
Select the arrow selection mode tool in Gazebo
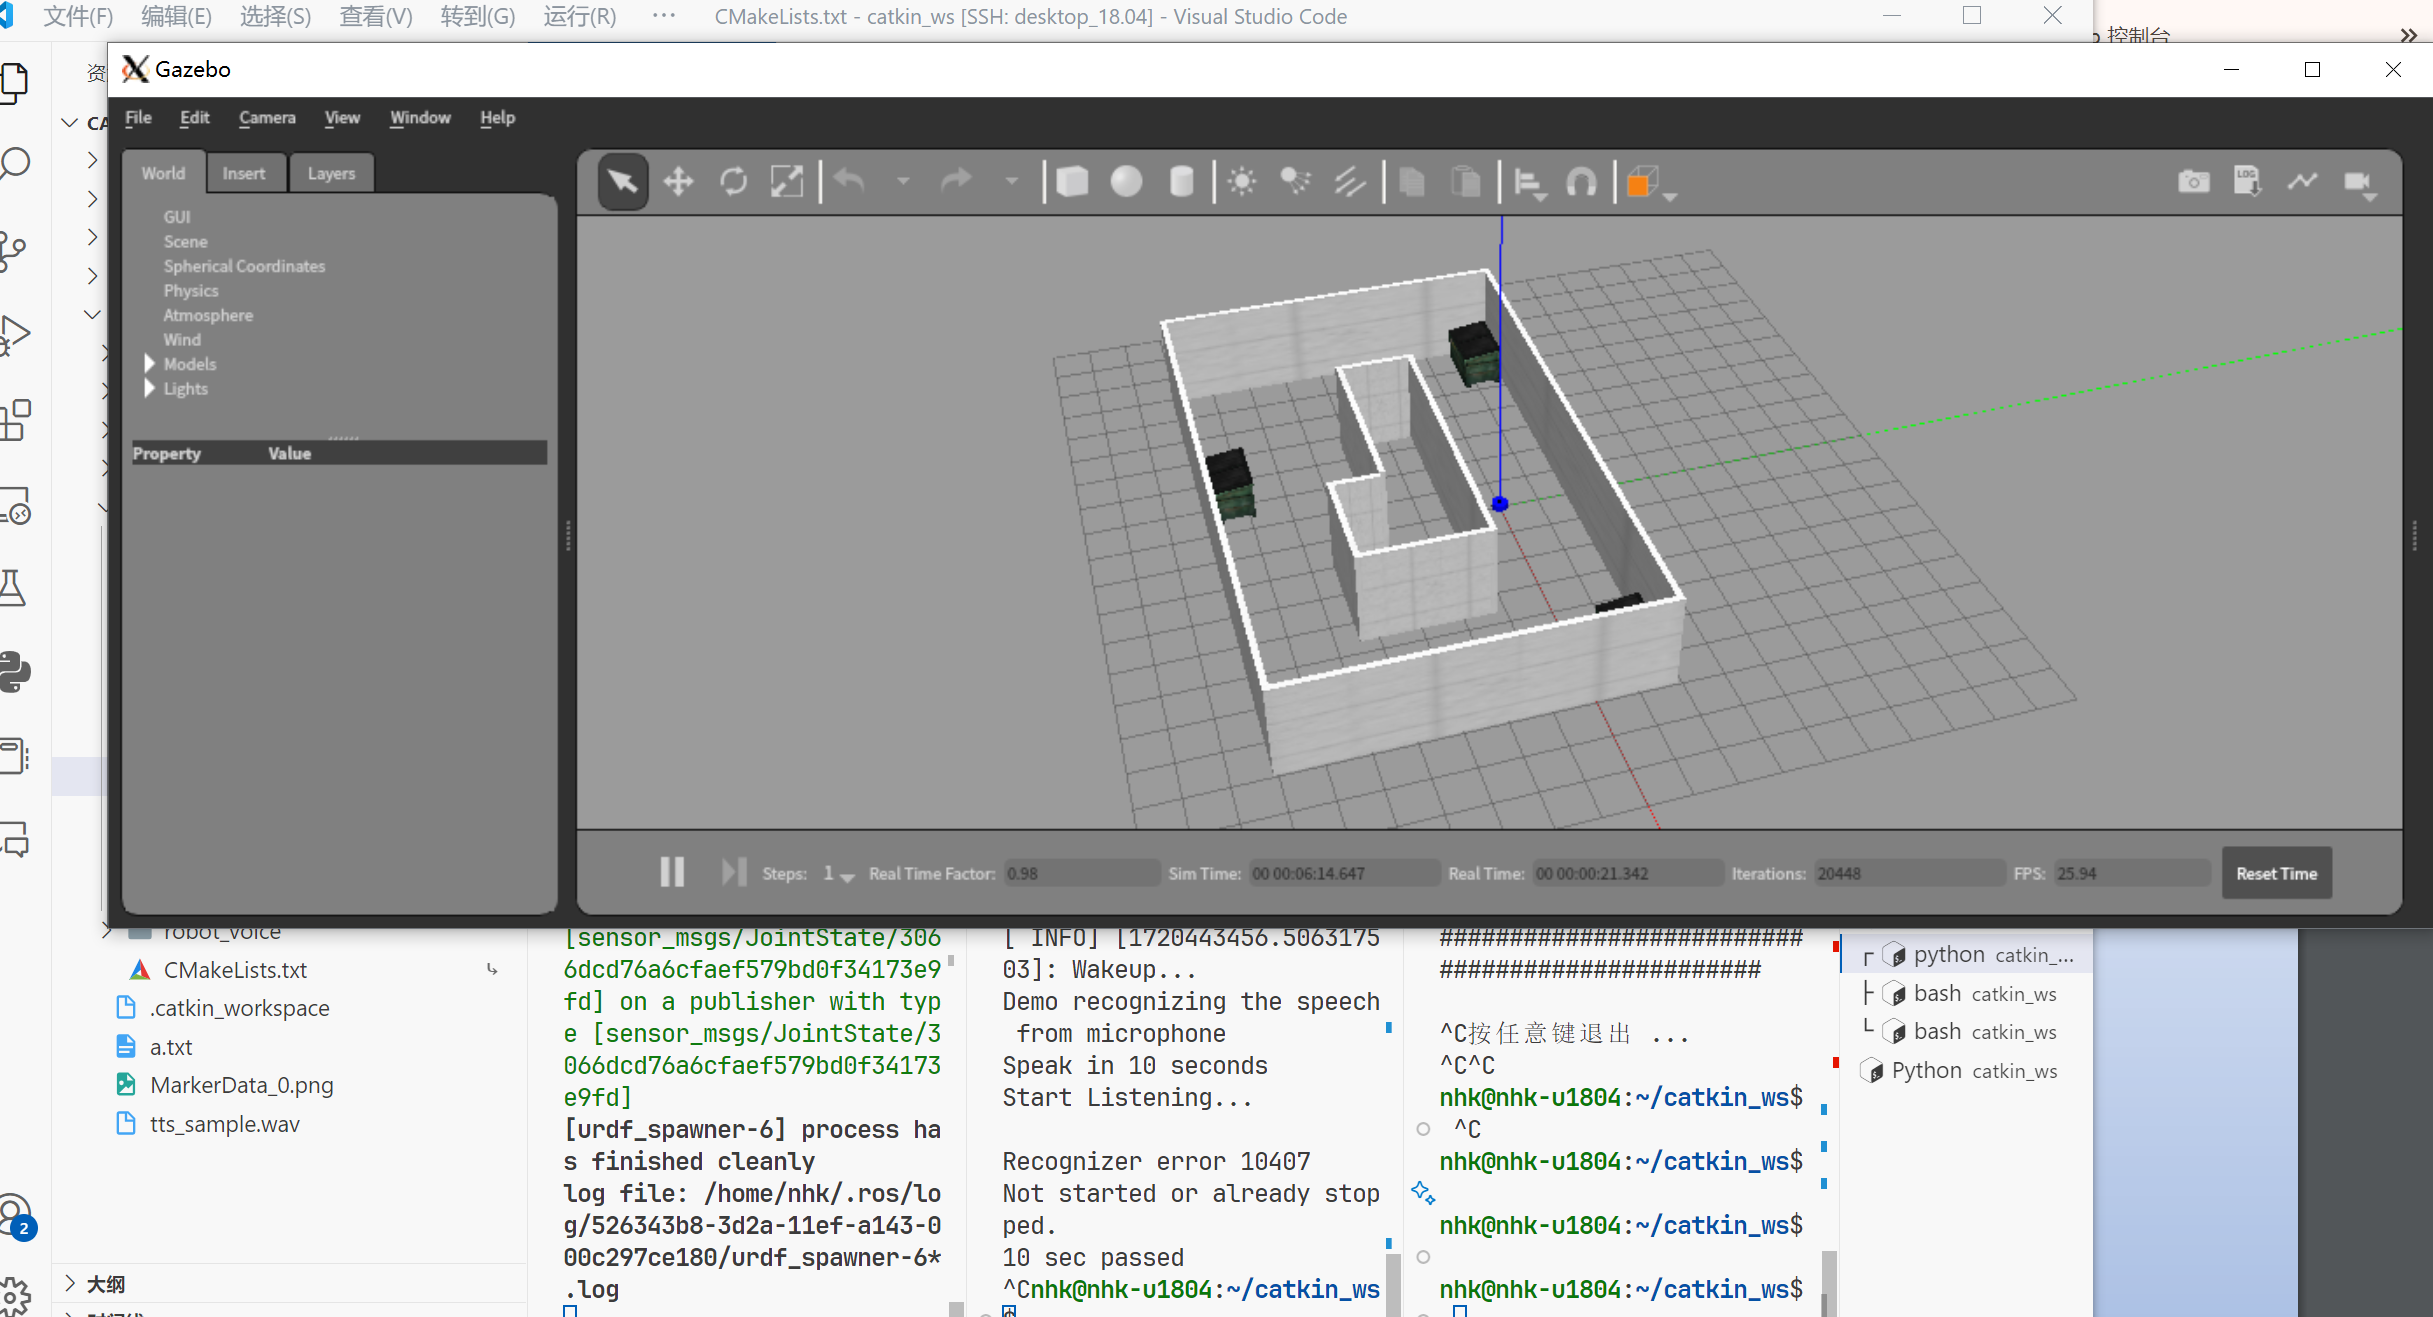pos(622,182)
